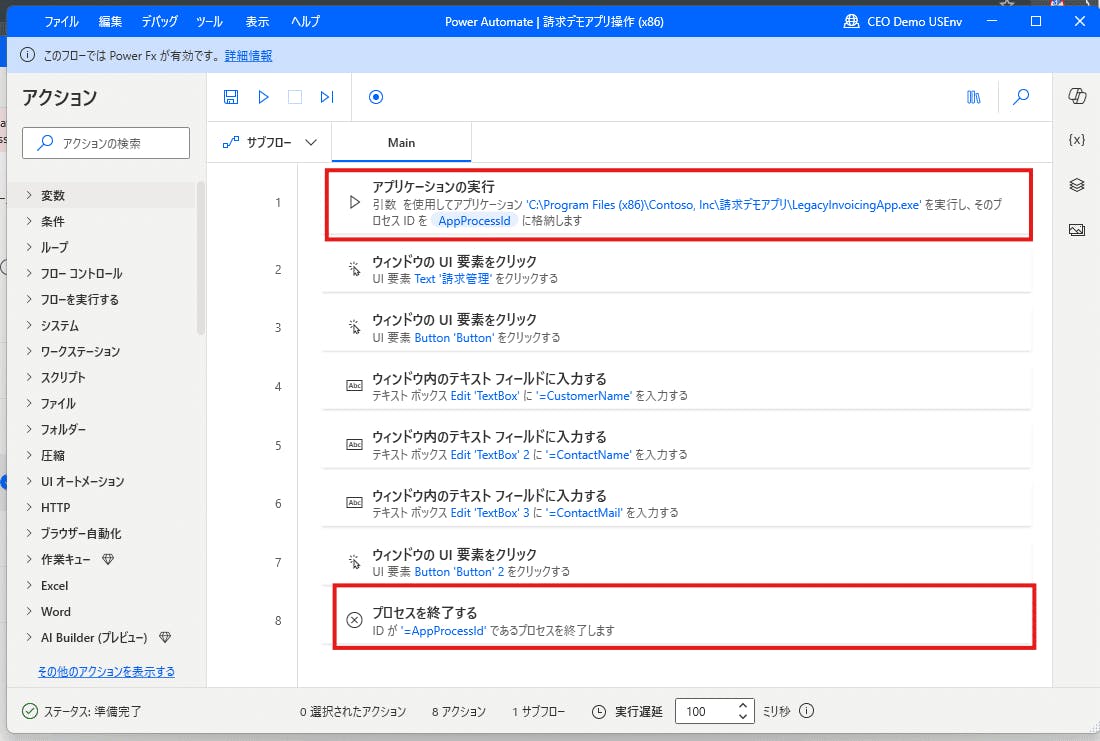Click the premium diamond icon next to 作業キュー
The width and height of the screenshot is (1100, 741).
(108, 559)
